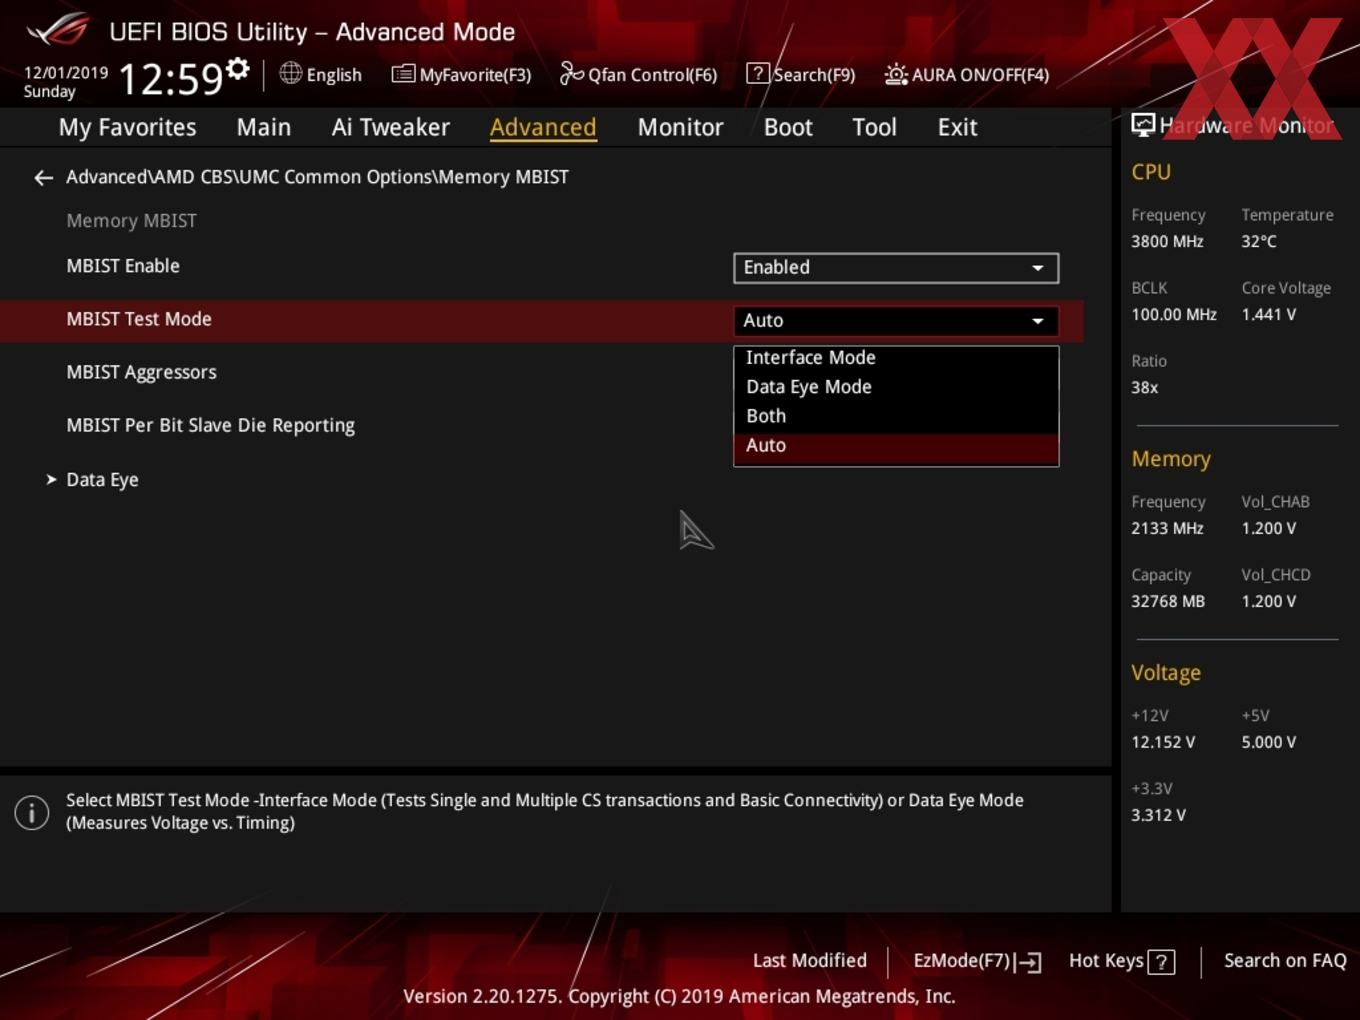Switch to Exit tab

[x=957, y=127]
